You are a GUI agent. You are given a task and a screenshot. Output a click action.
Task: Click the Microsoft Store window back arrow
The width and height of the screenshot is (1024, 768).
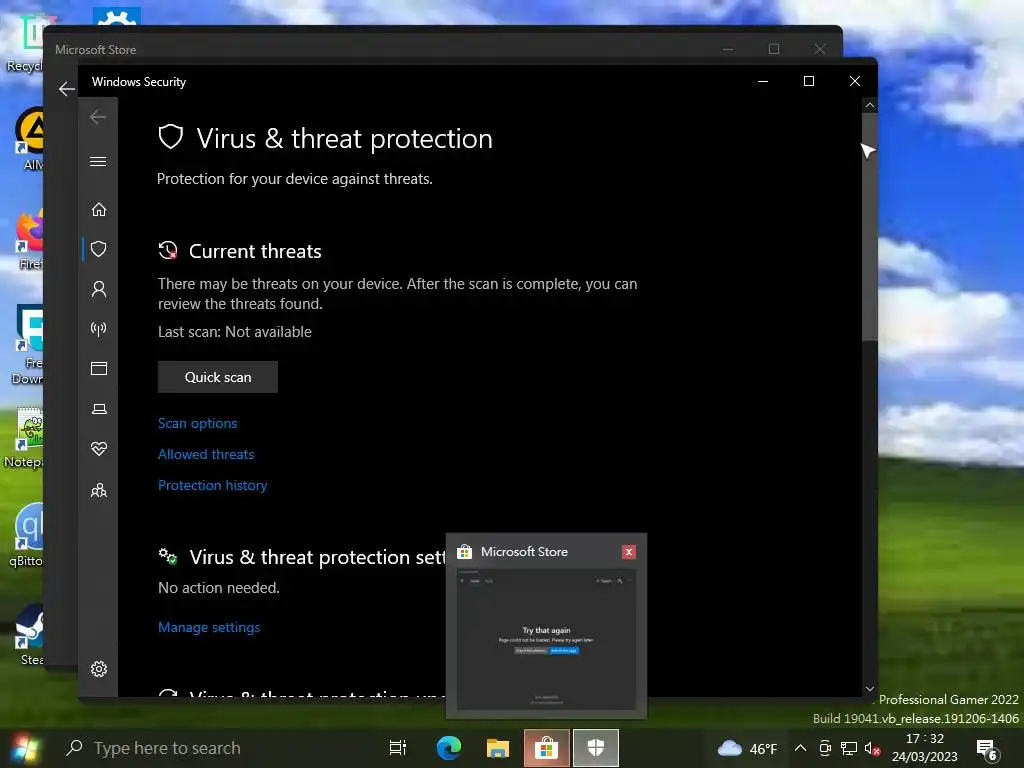[67, 89]
